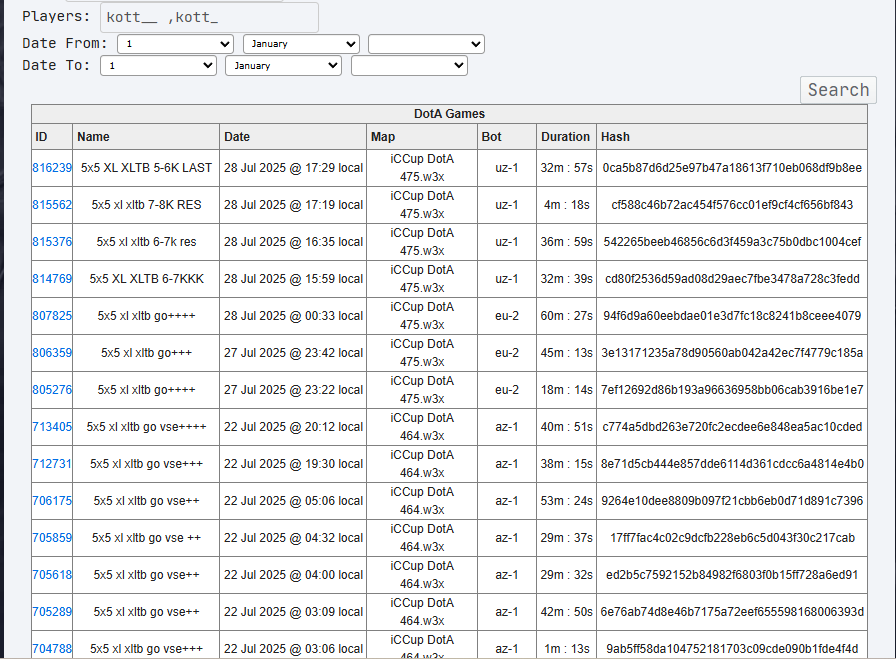Viewport: 896px width, 659px height.
Task: Click the Map column header
Action: [x=422, y=137]
